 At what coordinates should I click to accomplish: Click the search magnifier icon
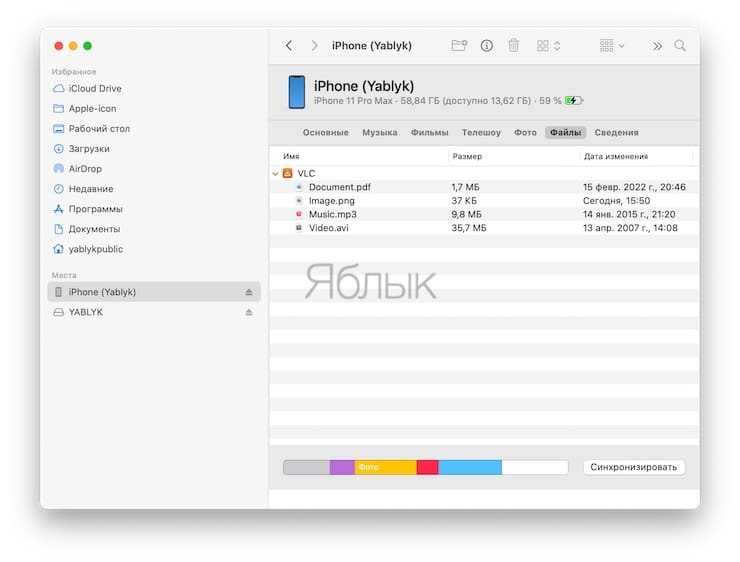point(680,46)
